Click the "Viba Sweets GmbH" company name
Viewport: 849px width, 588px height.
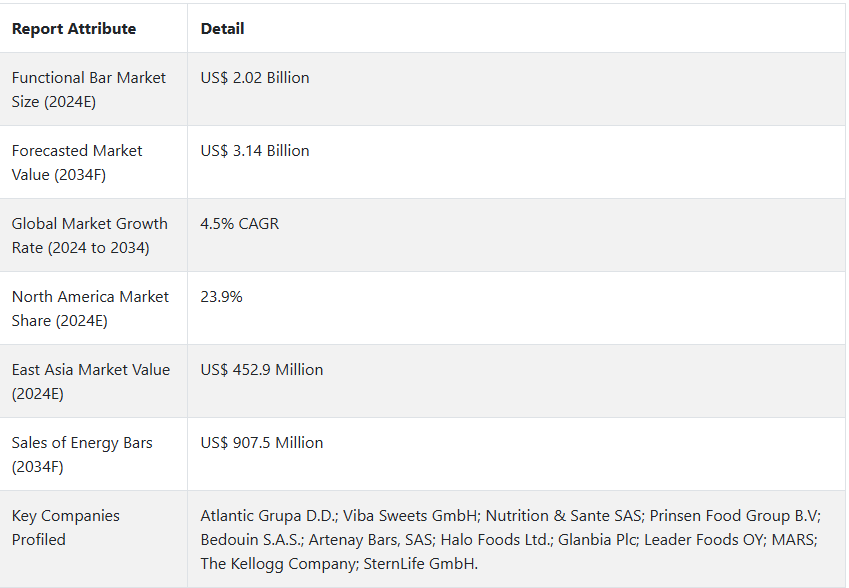pyautogui.click(x=410, y=516)
